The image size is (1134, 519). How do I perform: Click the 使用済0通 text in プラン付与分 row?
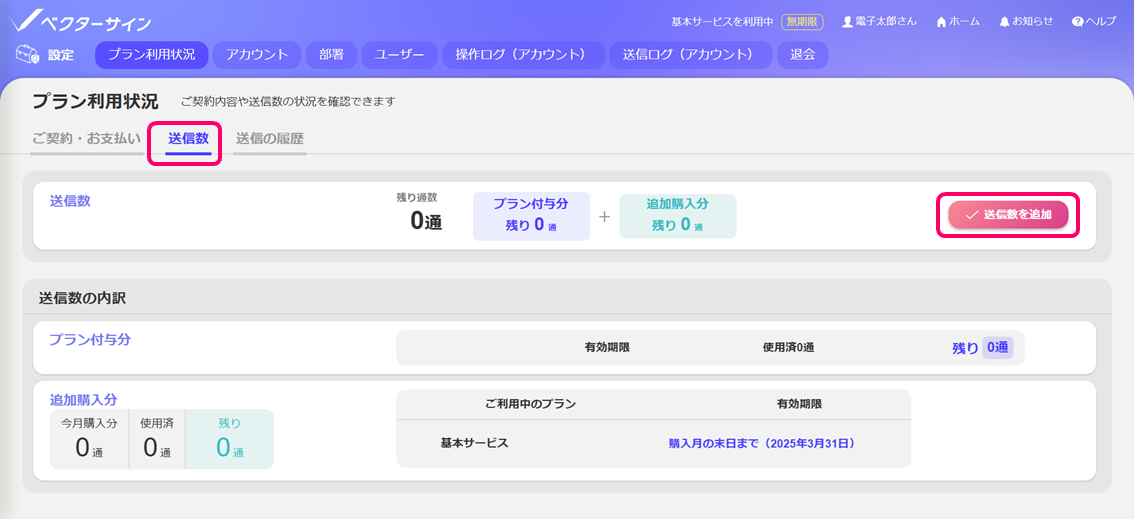click(x=788, y=348)
